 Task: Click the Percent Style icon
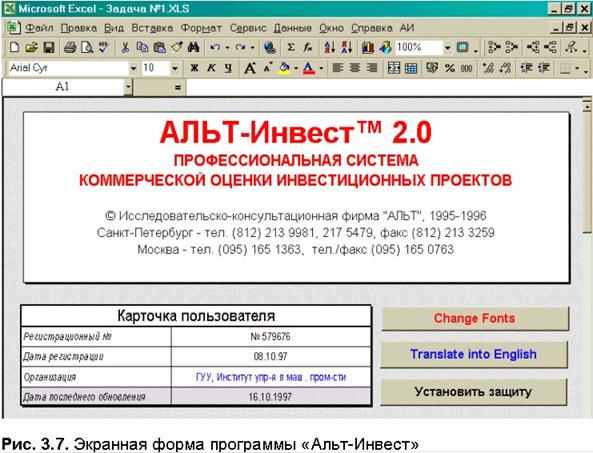pos(449,68)
